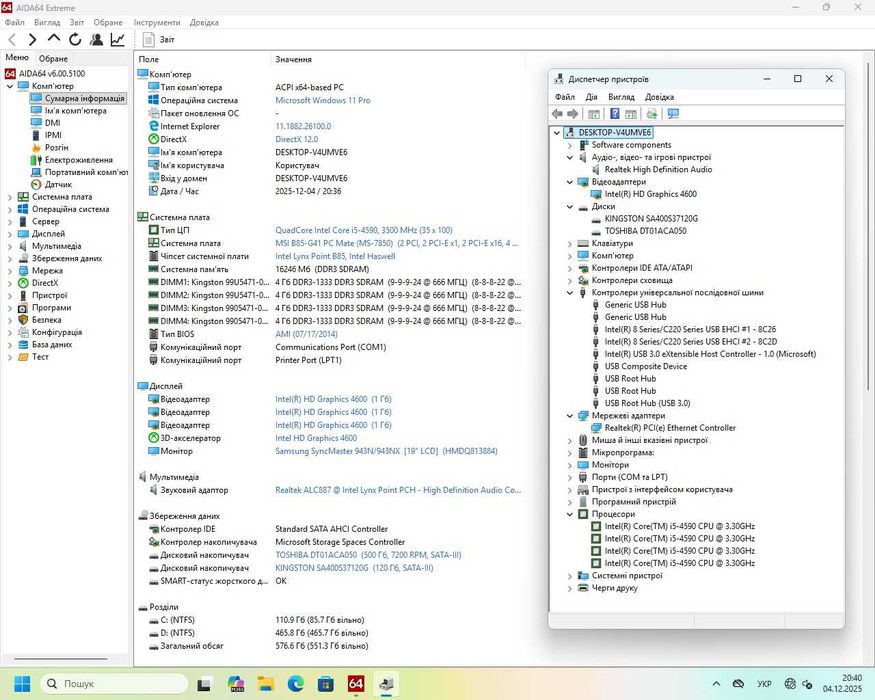Click the Безпека shield icon in sidebar
This screenshot has height=700, width=875.
[23, 320]
